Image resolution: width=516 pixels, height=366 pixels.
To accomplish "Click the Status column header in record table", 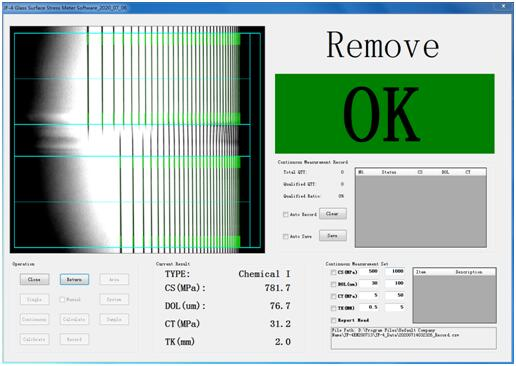I will pos(389,172).
